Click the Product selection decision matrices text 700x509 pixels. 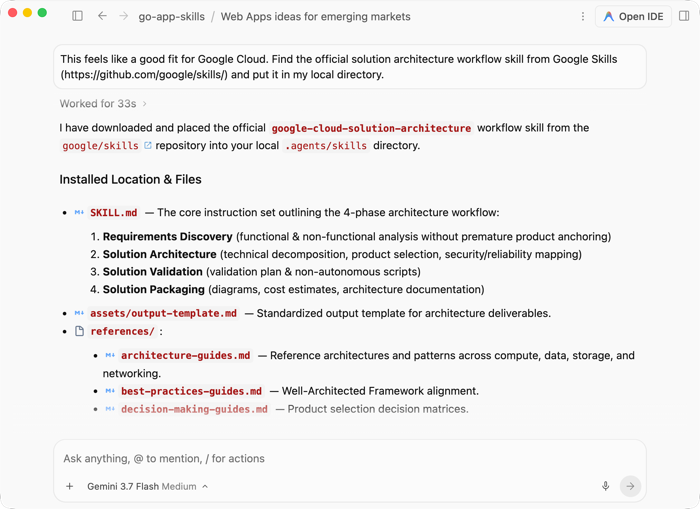pos(378,409)
